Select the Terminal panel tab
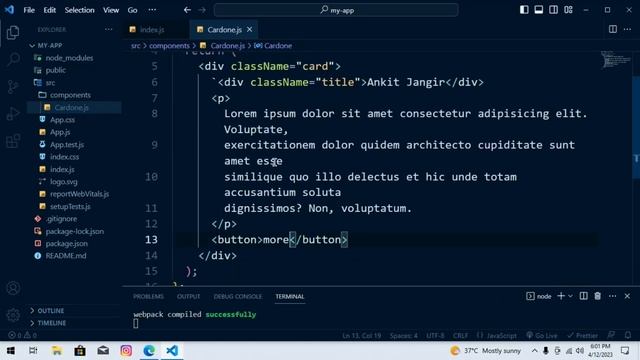This screenshot has height=360, width=640. point(290,296)
